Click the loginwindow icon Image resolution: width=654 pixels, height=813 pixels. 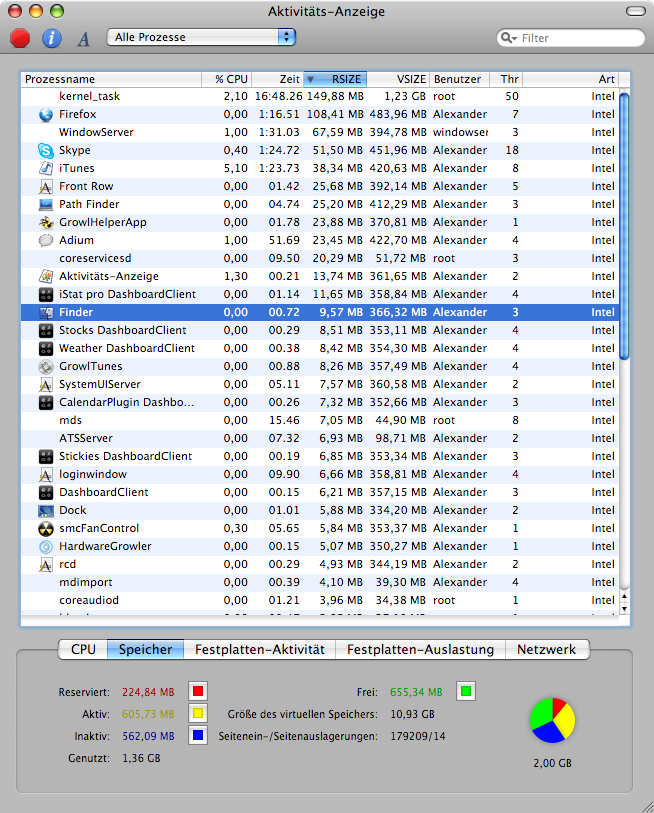point(46,474)
